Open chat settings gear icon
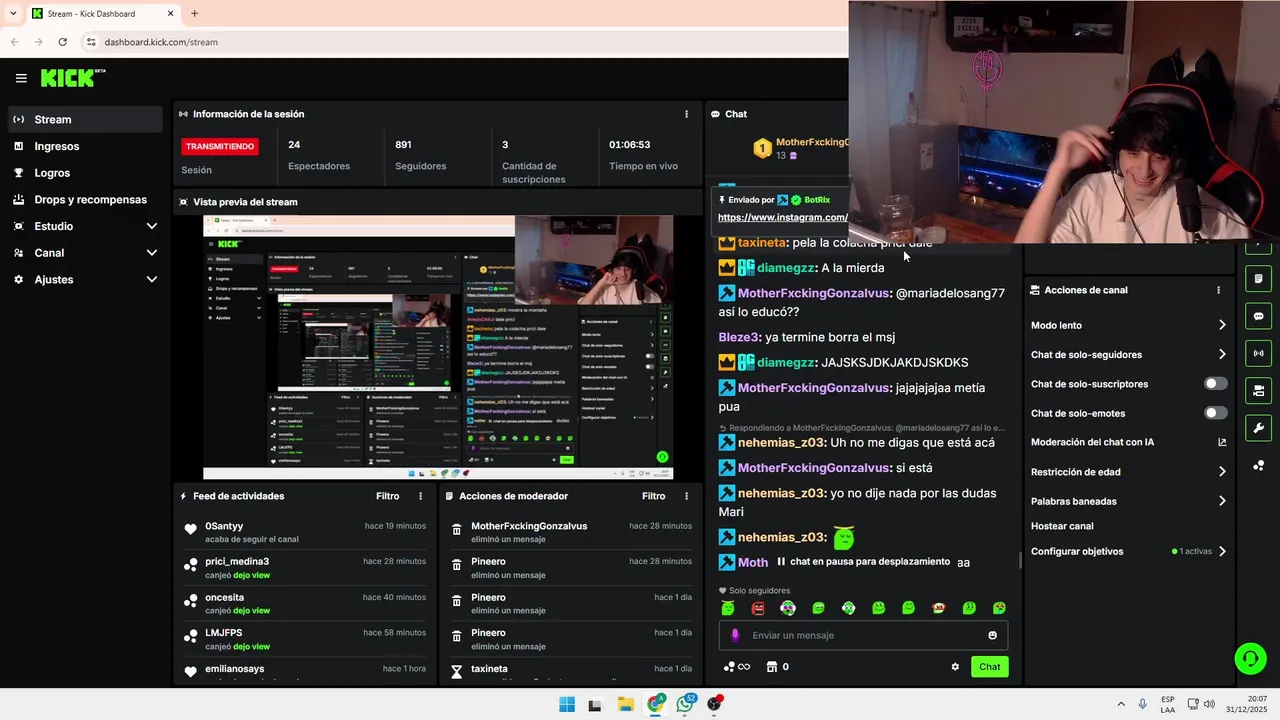This screenshot has width=1280, height=720. [x=955, y=667]
